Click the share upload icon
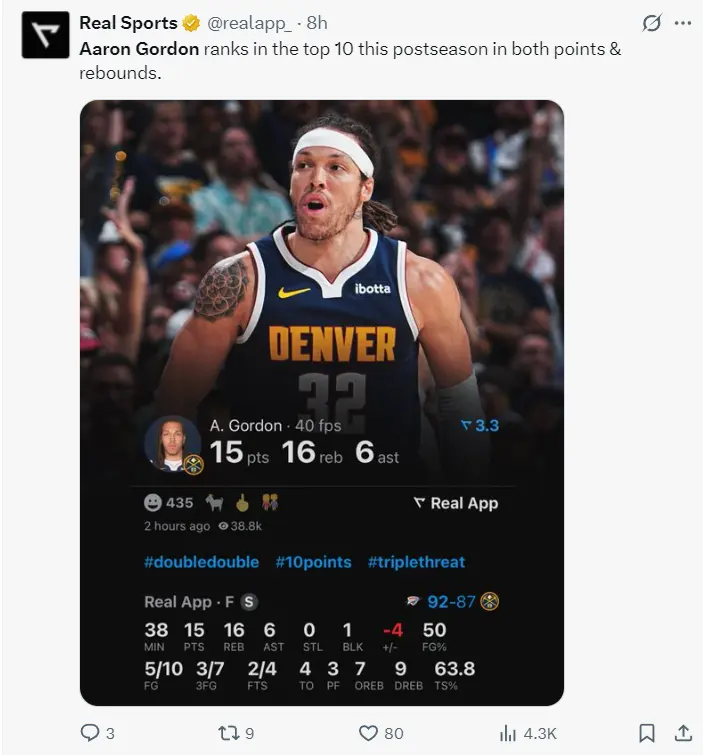This screenshot has width=703, height=755. point(683,733)
